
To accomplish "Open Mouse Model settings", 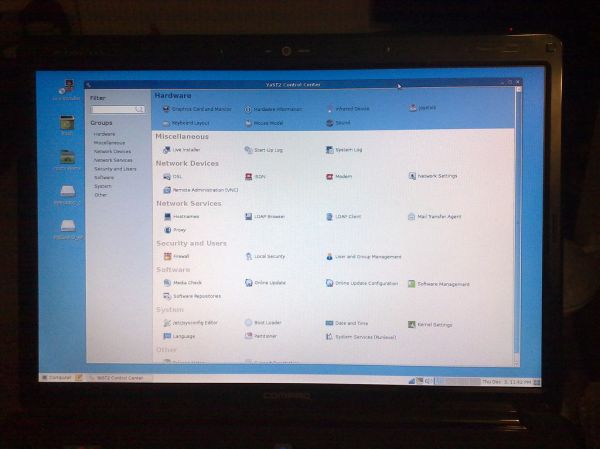I will click(x=264, y=123).
